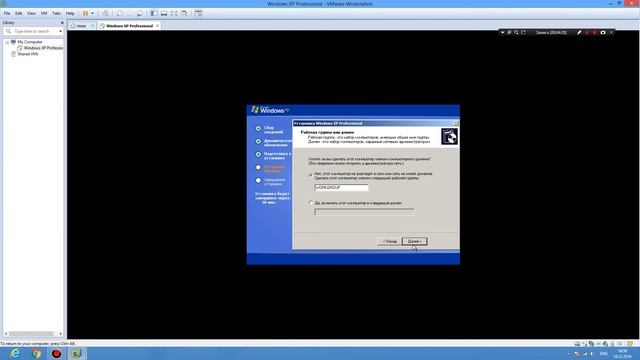Click the take snapshot toolbar icon
The image size is (640, 360).
tap(120, 13)
